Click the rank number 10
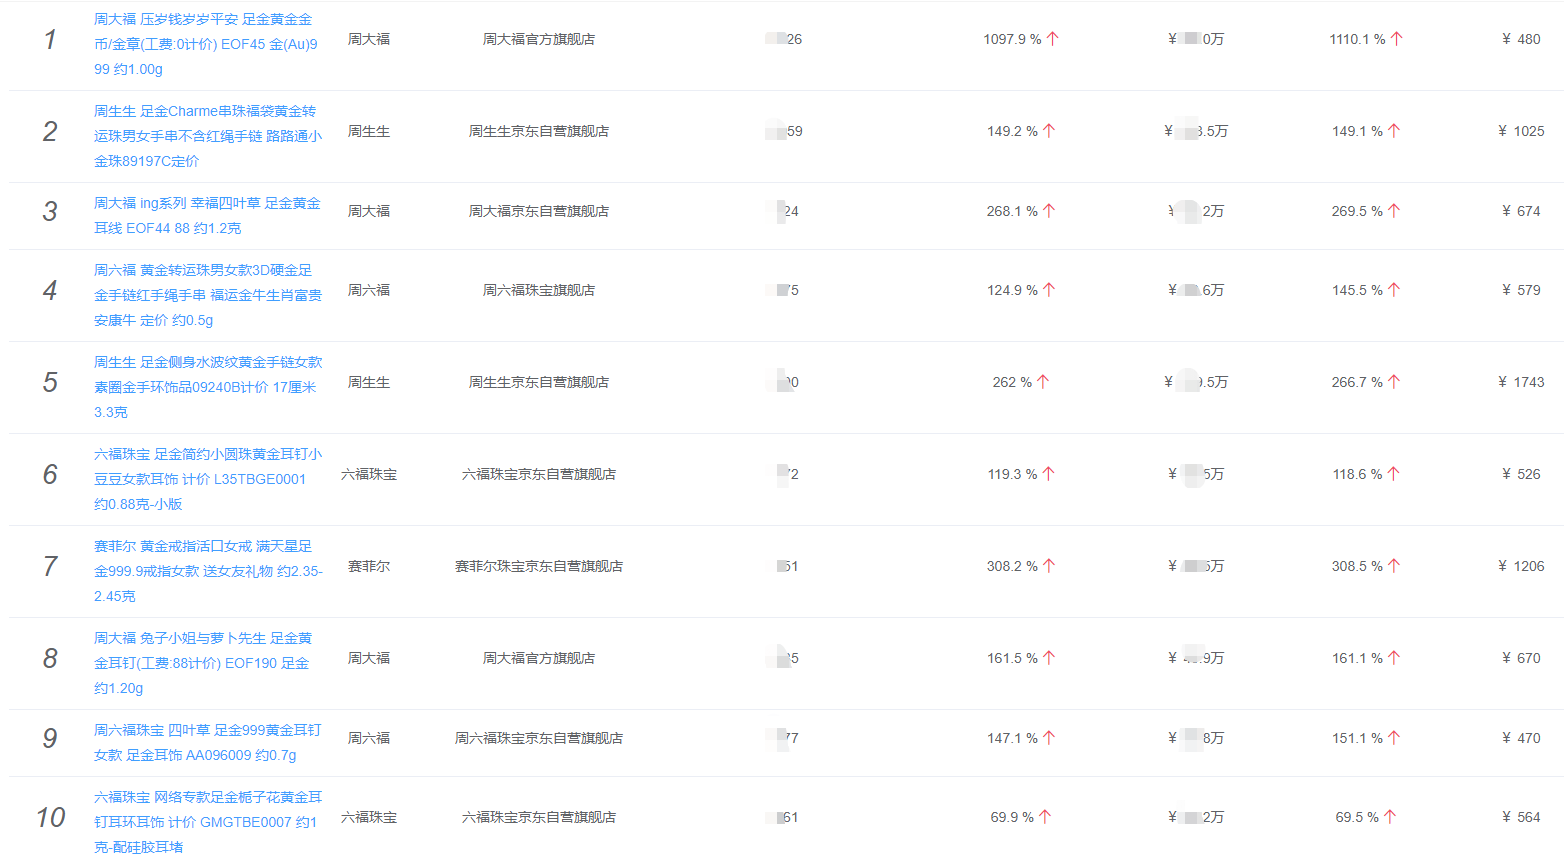 50,817
